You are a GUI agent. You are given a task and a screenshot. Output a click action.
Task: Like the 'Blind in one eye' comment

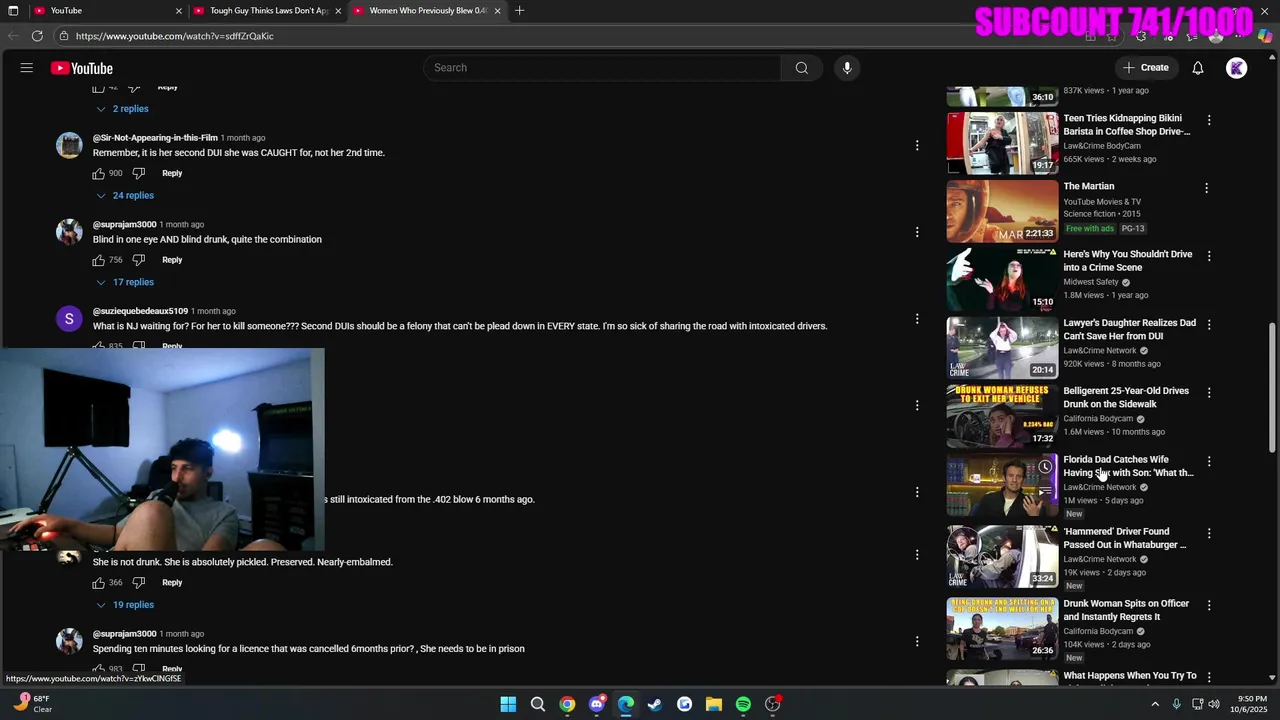pyautogui.click(x=99, y=260)
